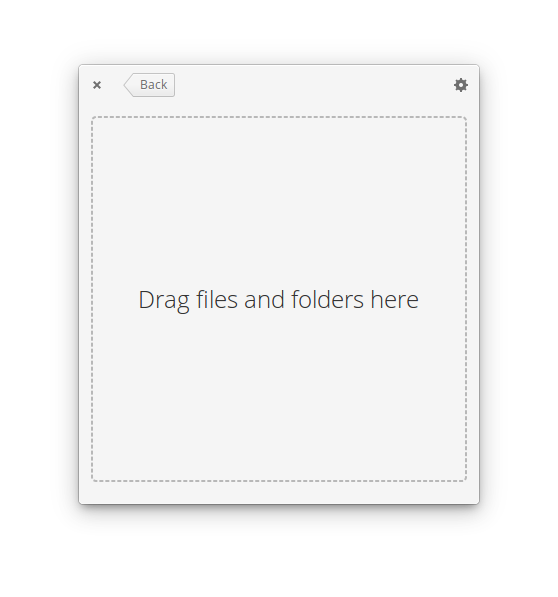Viewport: 558px width, 597px height.
Task: Click the word 'Drag' in the drop area
Action: (x=164, y=301)
